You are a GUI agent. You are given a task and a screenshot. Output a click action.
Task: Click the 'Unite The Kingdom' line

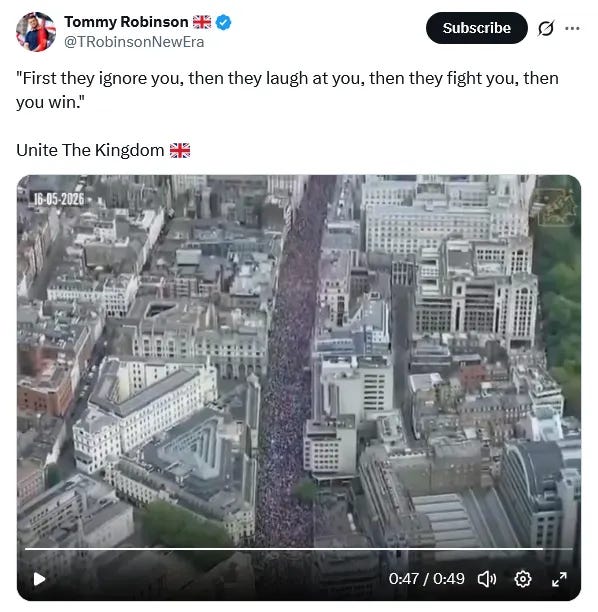point(103,150)
